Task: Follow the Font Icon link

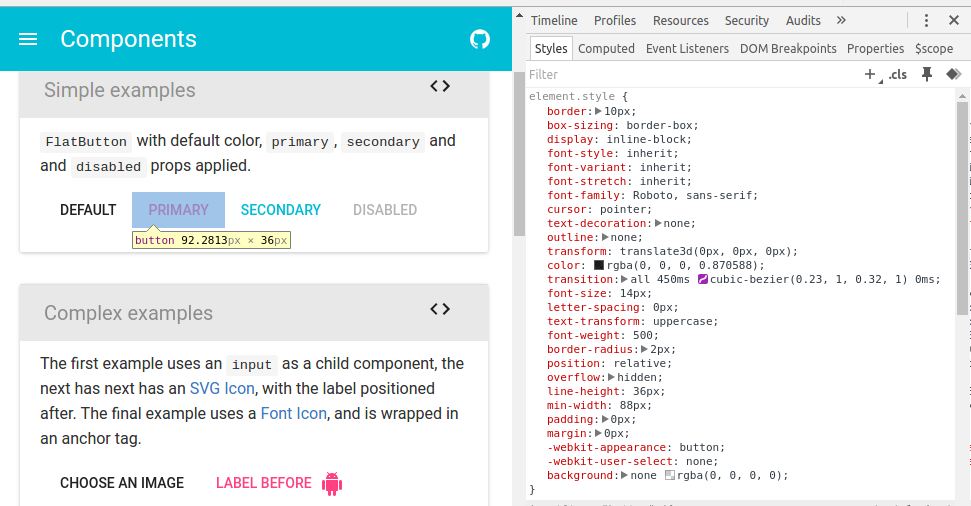Action: [294, 414]
